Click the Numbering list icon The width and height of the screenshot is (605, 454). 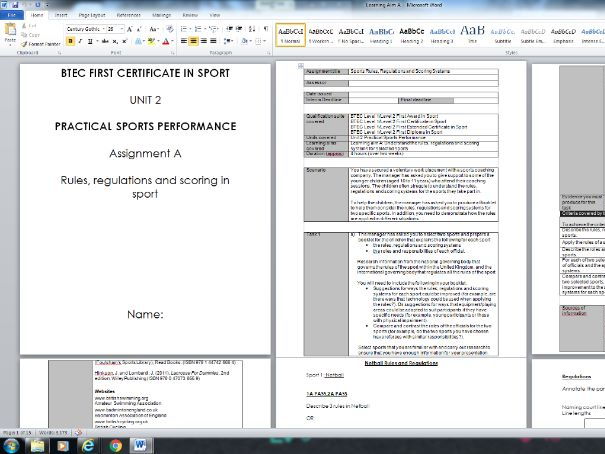(x=199, y=29)
